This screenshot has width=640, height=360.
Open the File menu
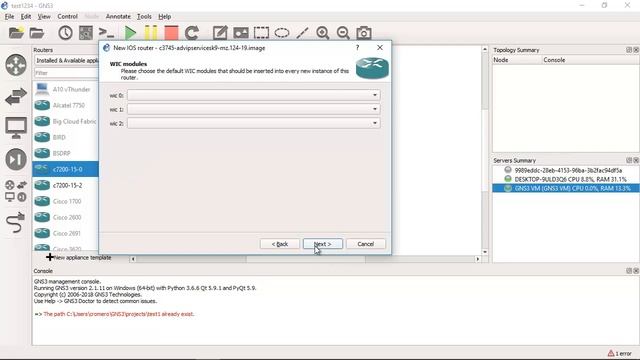(x=9, y=16)
